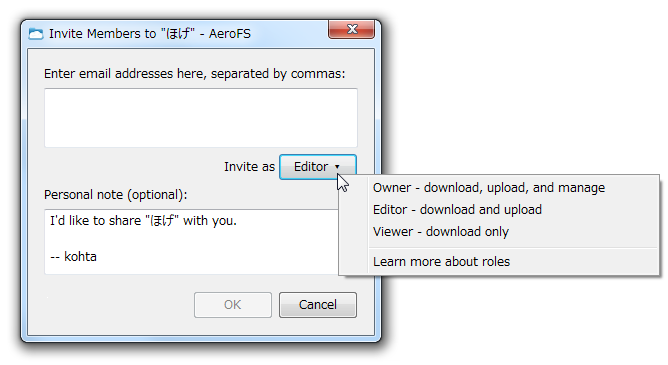This screenshot has height=365, width=668.
Task: Click the AeroFS name in window title
Action: pyautogui.click(x=230, y=34)
